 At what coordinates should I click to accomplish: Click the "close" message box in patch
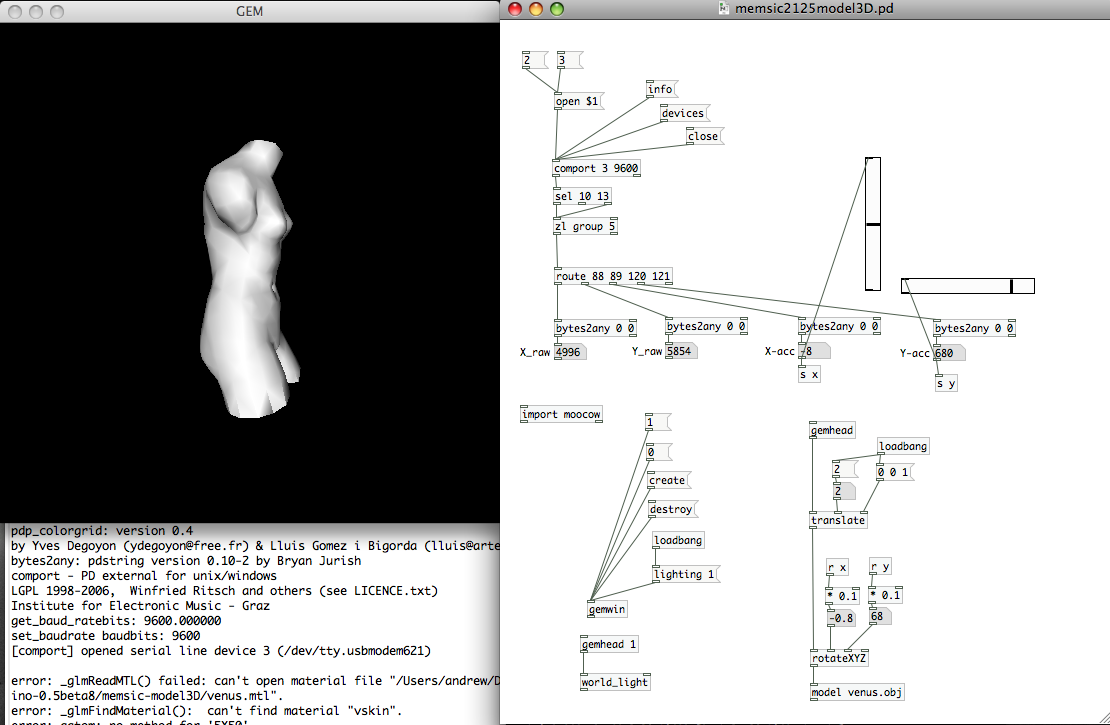705,137
